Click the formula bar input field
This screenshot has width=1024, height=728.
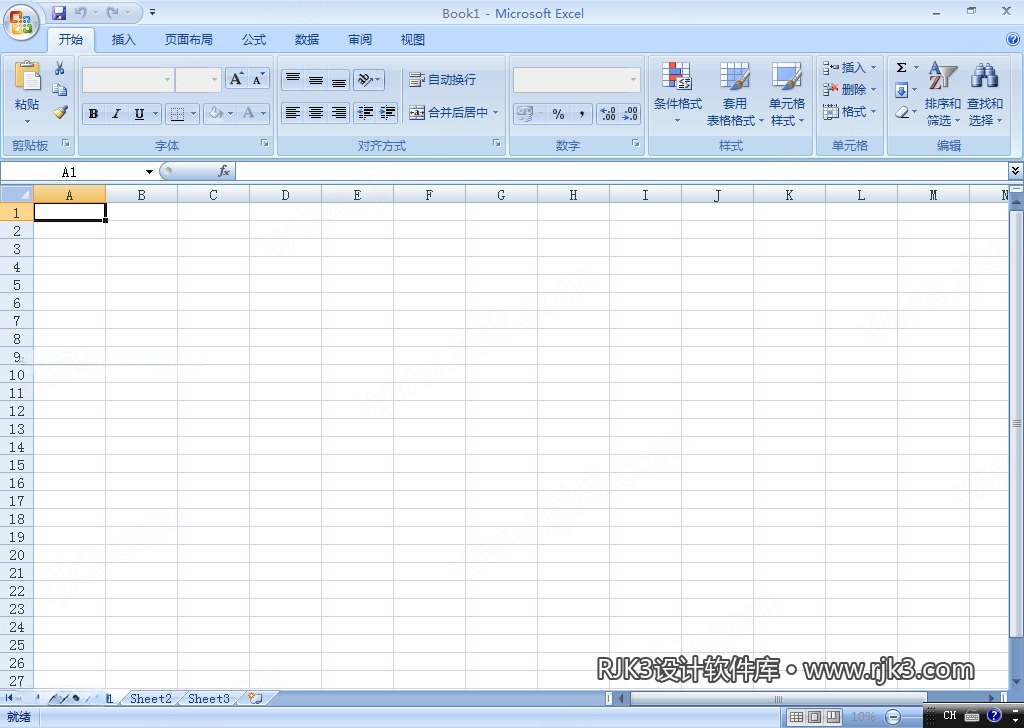[x=622, y=171]
